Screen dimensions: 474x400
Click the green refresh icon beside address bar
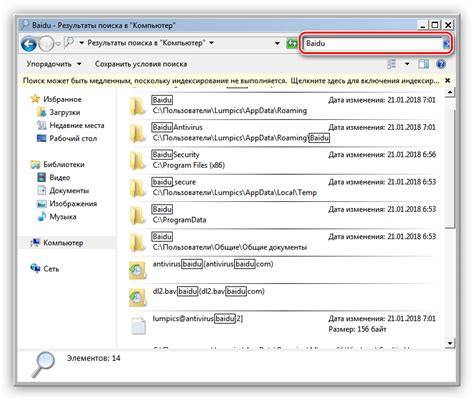tap(292, 43)
